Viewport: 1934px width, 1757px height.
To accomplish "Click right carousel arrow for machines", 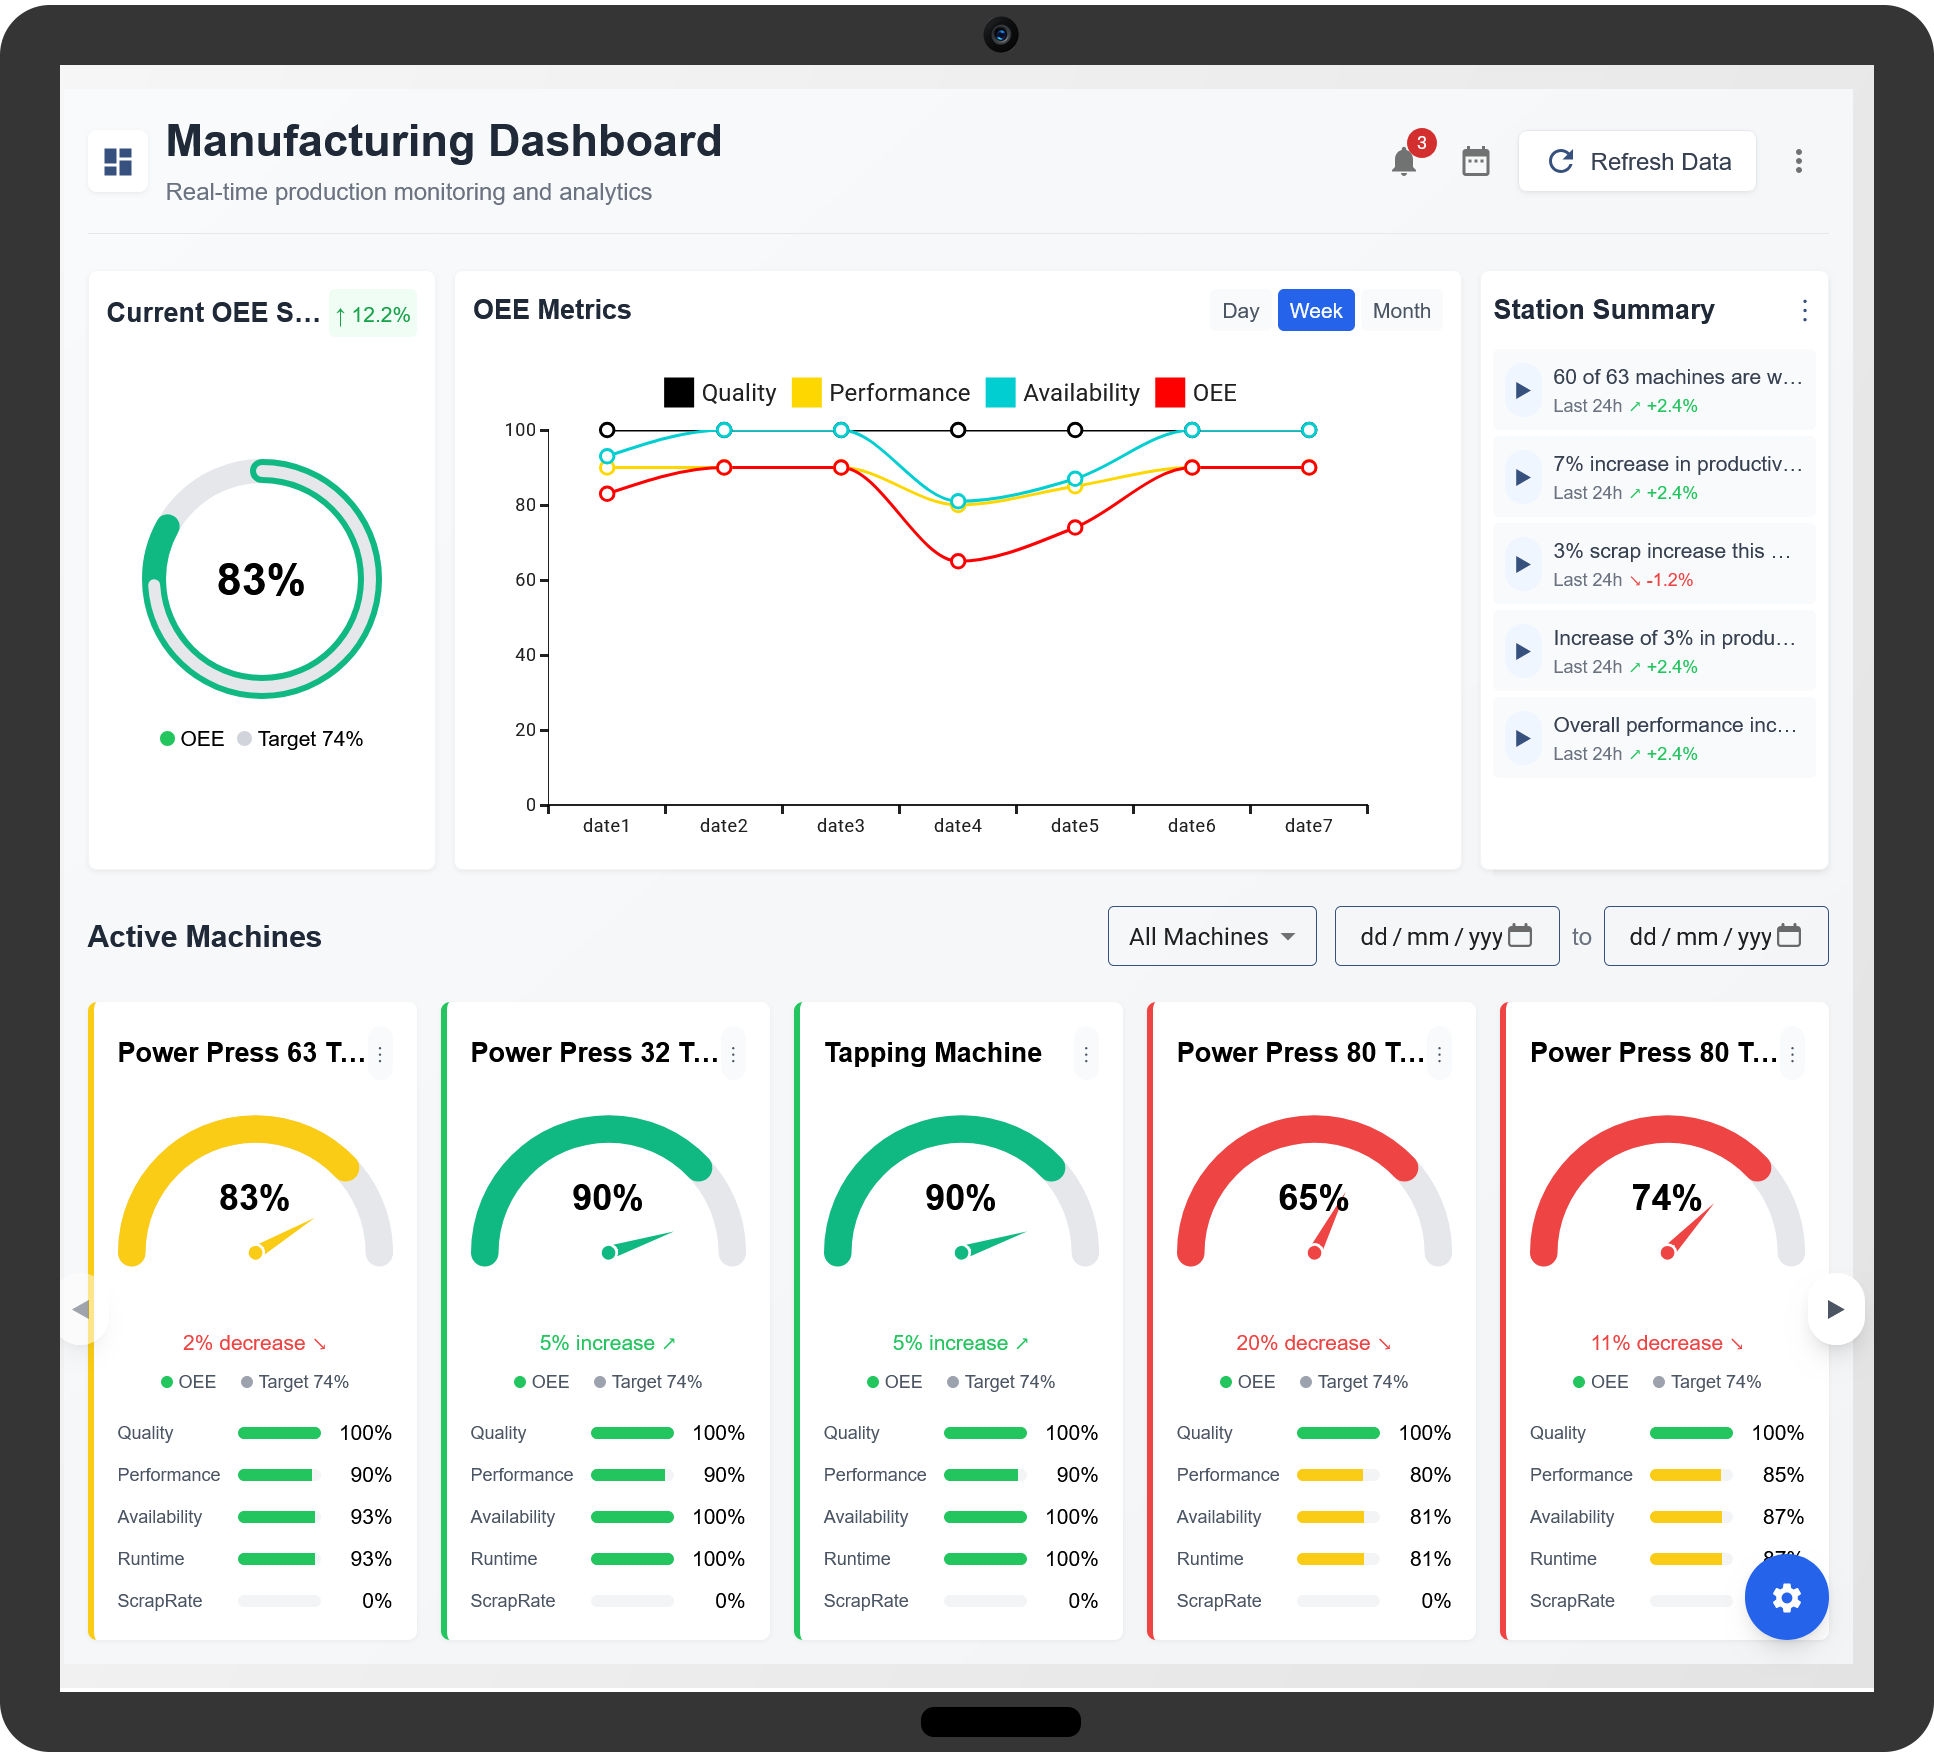I will (1835, 1309).
